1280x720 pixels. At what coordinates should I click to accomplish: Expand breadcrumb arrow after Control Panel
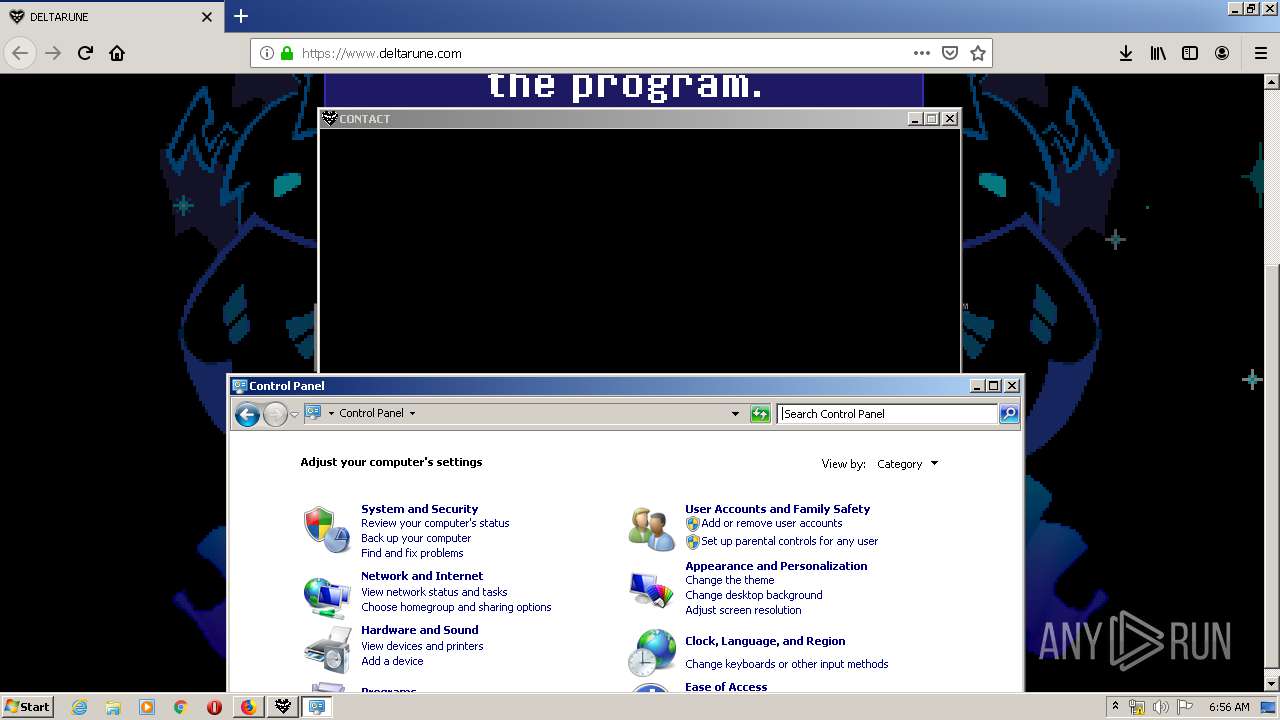click(x=412, y=413)
